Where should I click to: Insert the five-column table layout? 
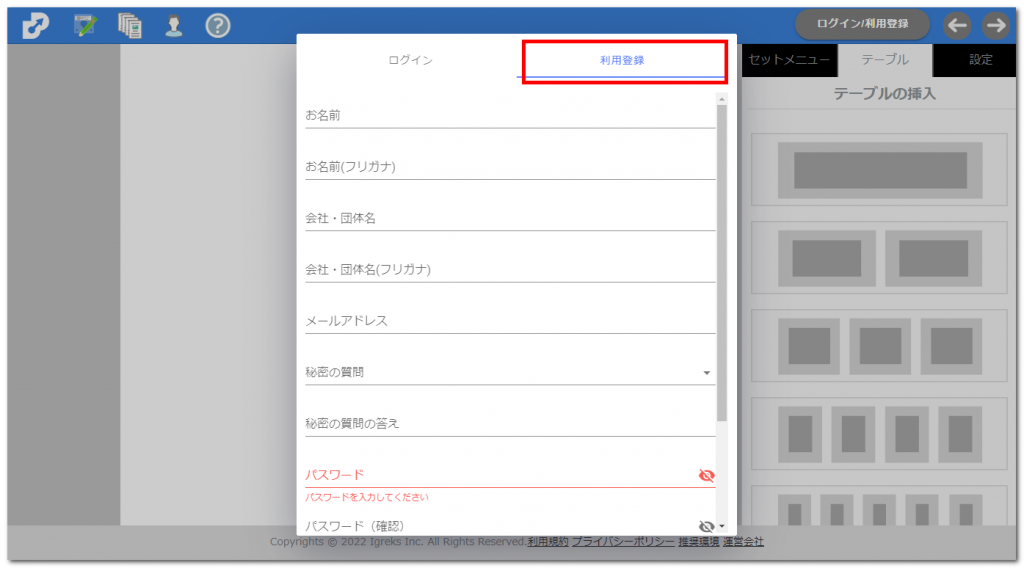880,506
